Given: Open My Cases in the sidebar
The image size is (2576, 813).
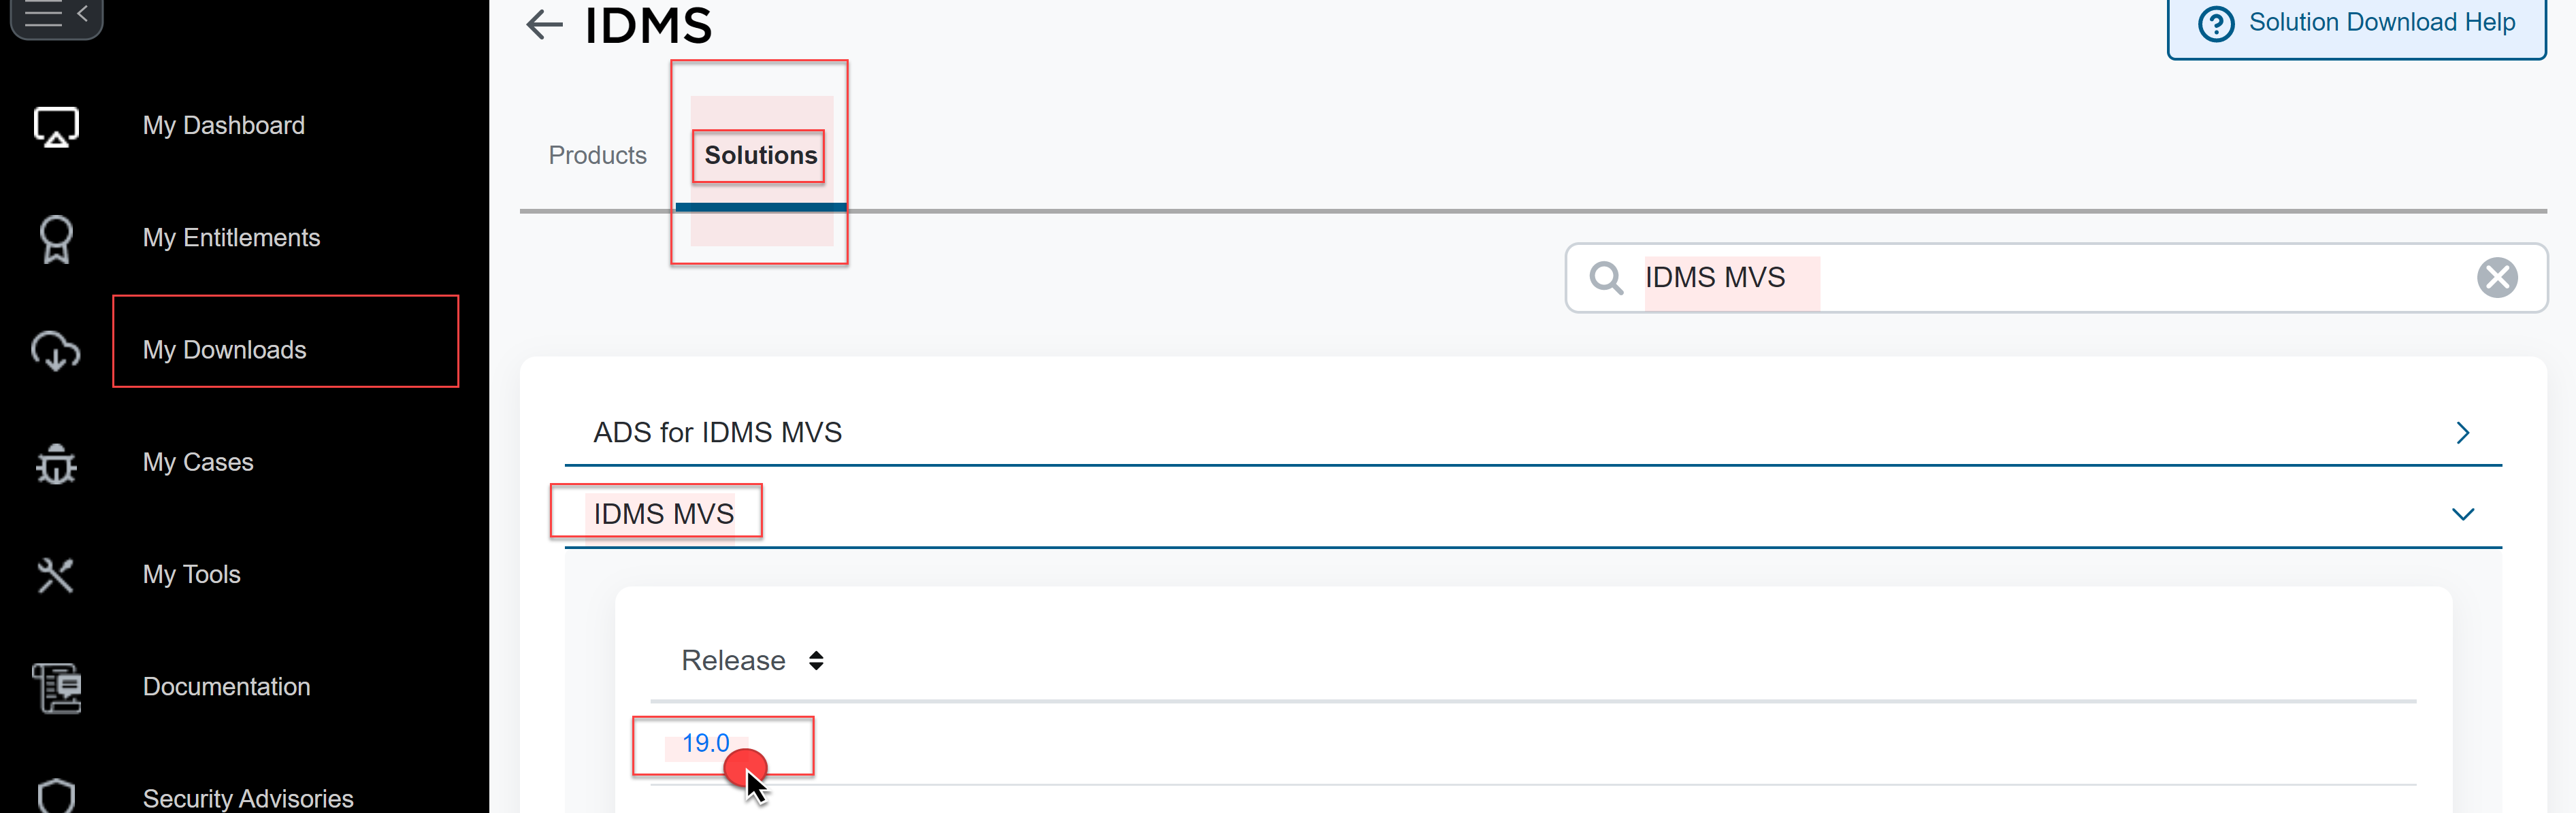Looking at the screenshot, I should [x=198, y=462].
